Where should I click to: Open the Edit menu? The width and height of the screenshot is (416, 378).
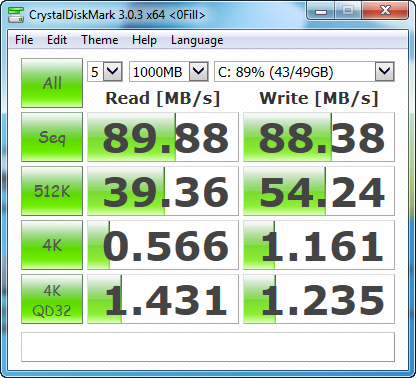click(x=57, y=40)
